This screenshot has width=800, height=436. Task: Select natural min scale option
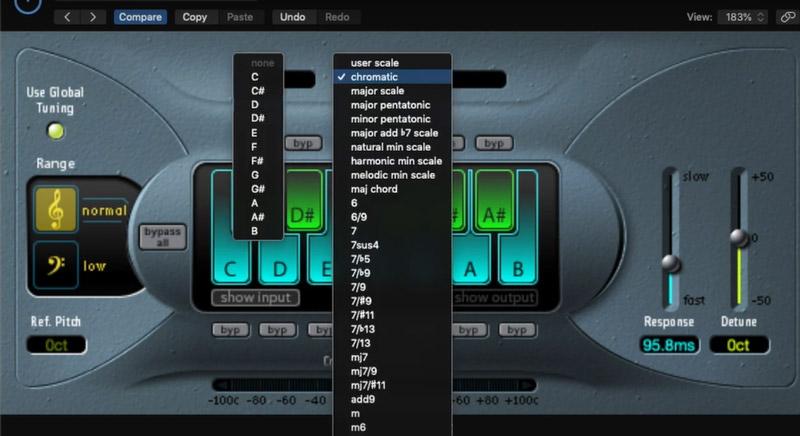pyautogui.click(x=392, y=147)
